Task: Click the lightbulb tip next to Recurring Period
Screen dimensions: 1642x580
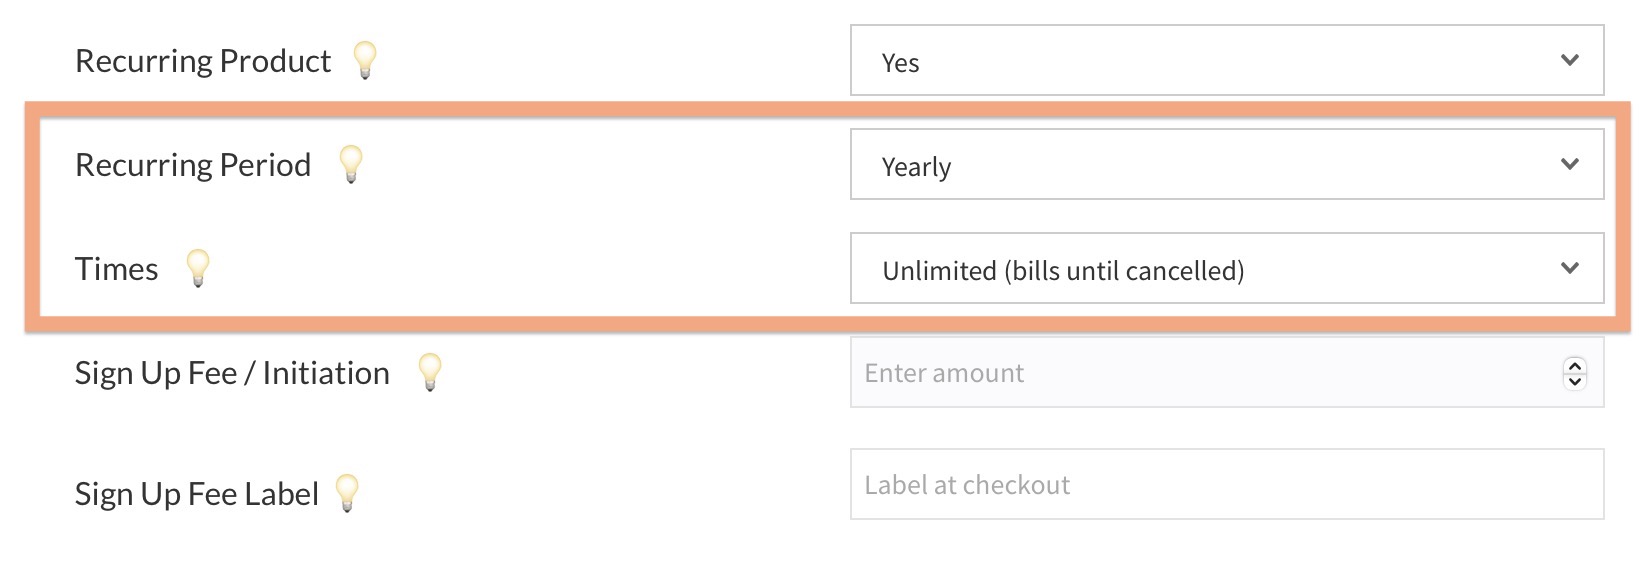Action: tap(351, 163)
